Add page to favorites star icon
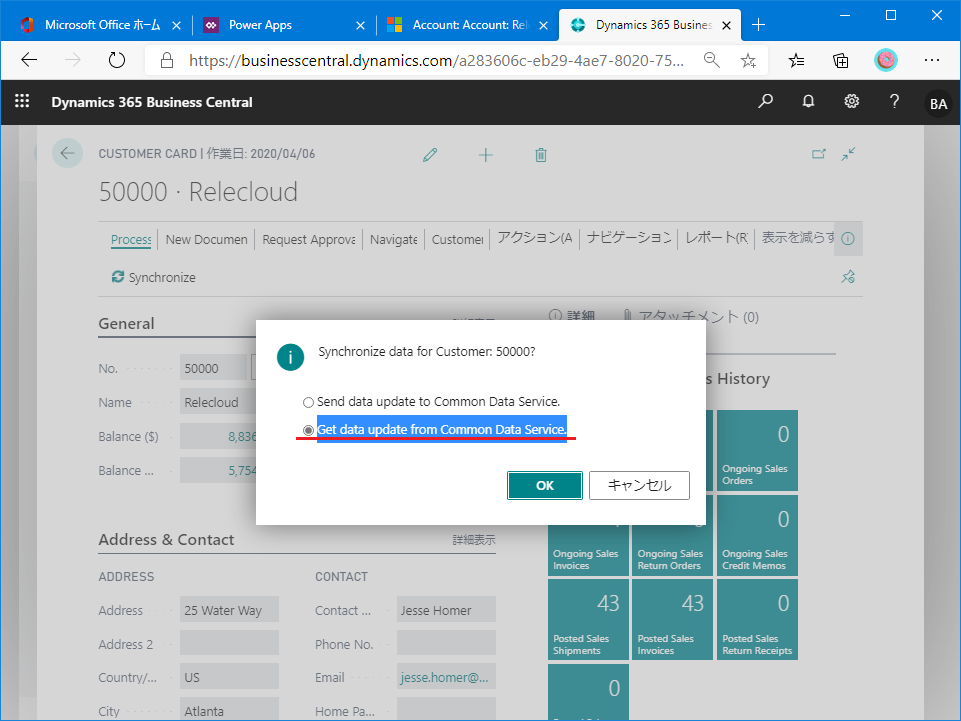 point(748,60)
